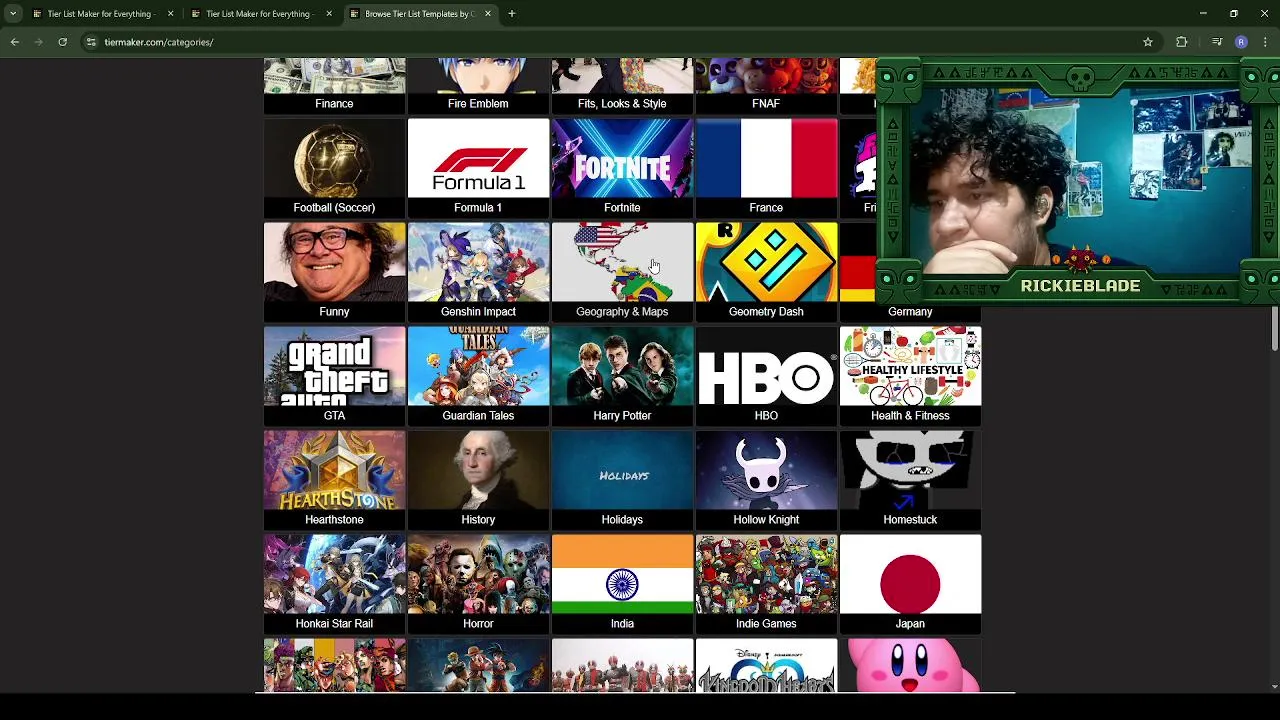Open the Health & Fitness thumbnail

click(910, 366)
